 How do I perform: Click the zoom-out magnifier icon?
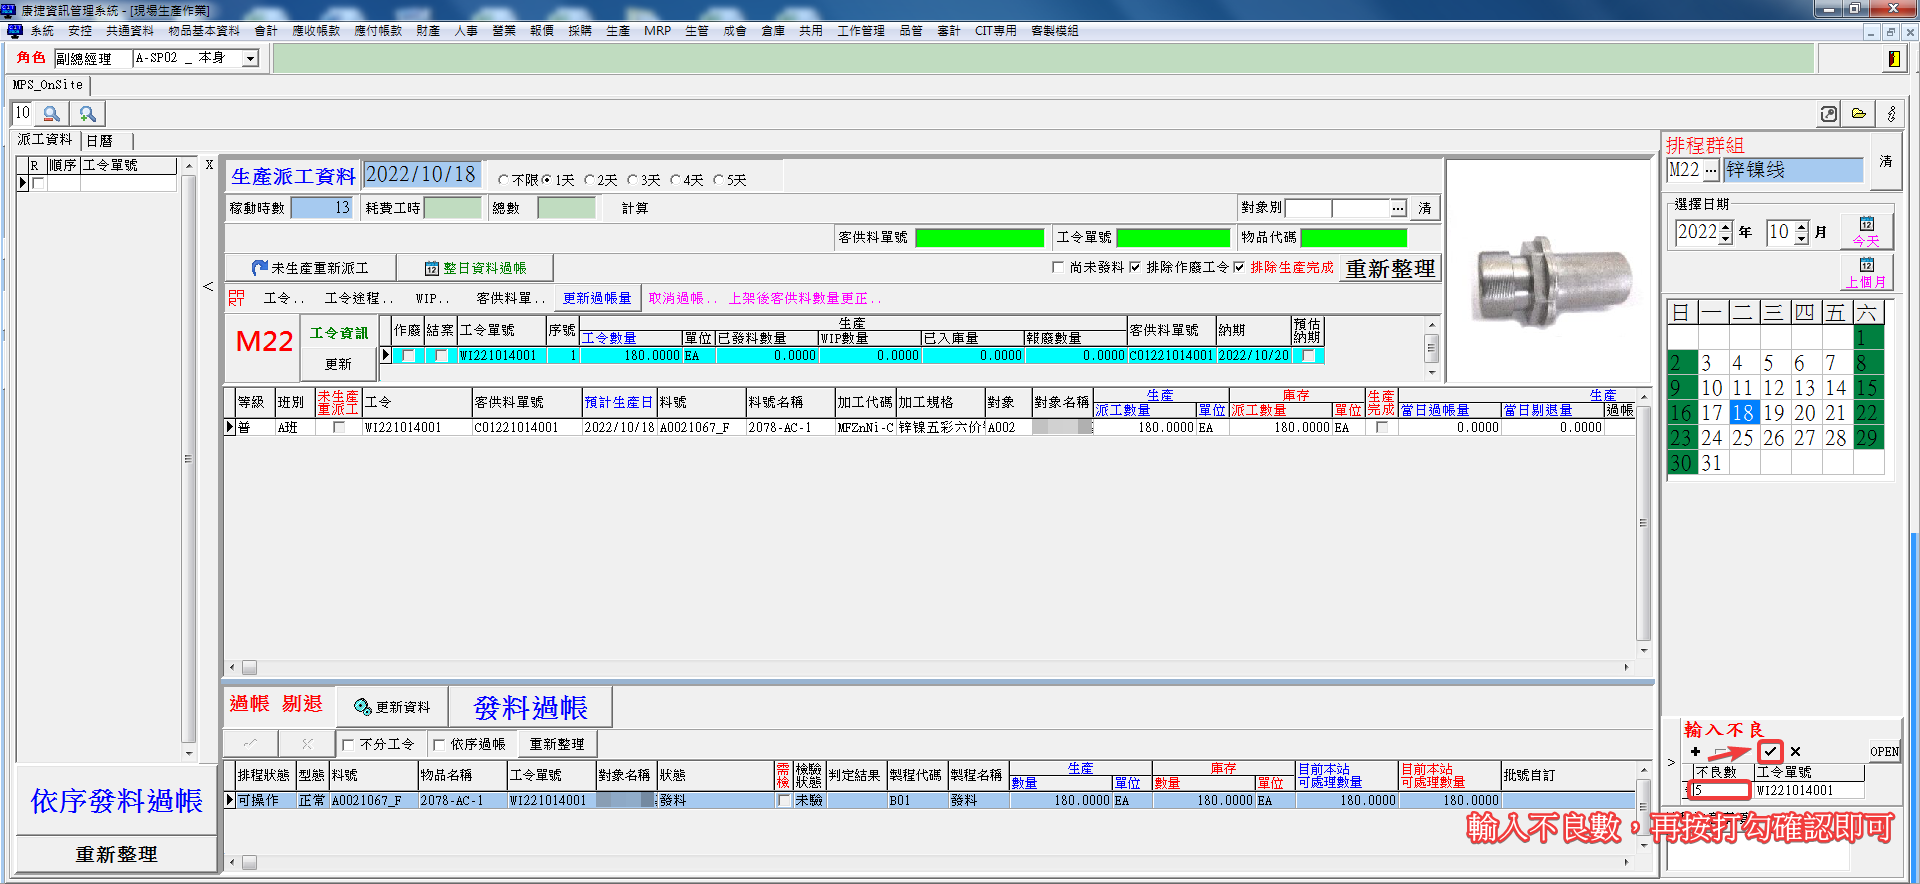(x=52, y=114)
